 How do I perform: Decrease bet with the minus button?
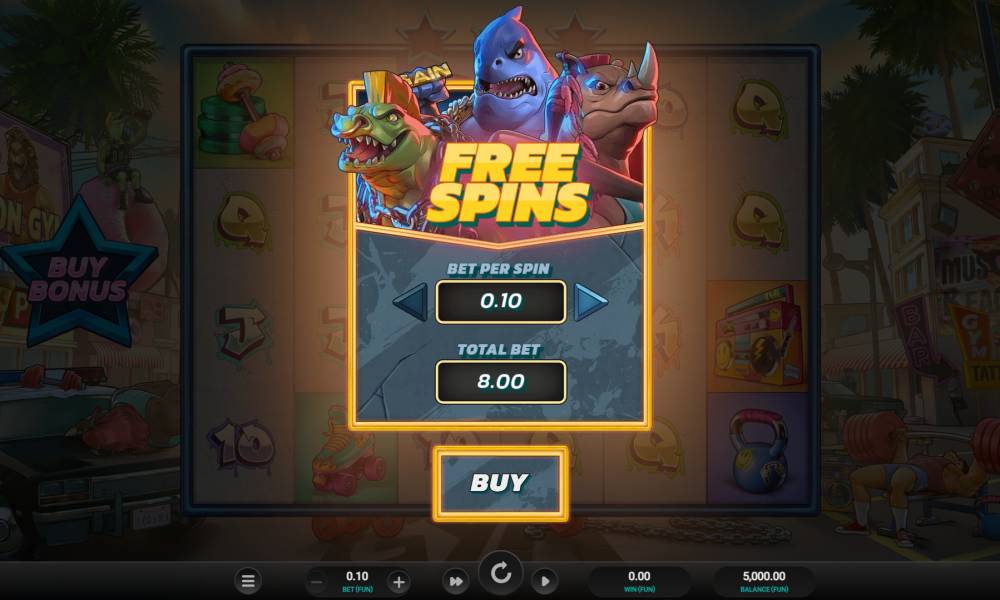316,582
